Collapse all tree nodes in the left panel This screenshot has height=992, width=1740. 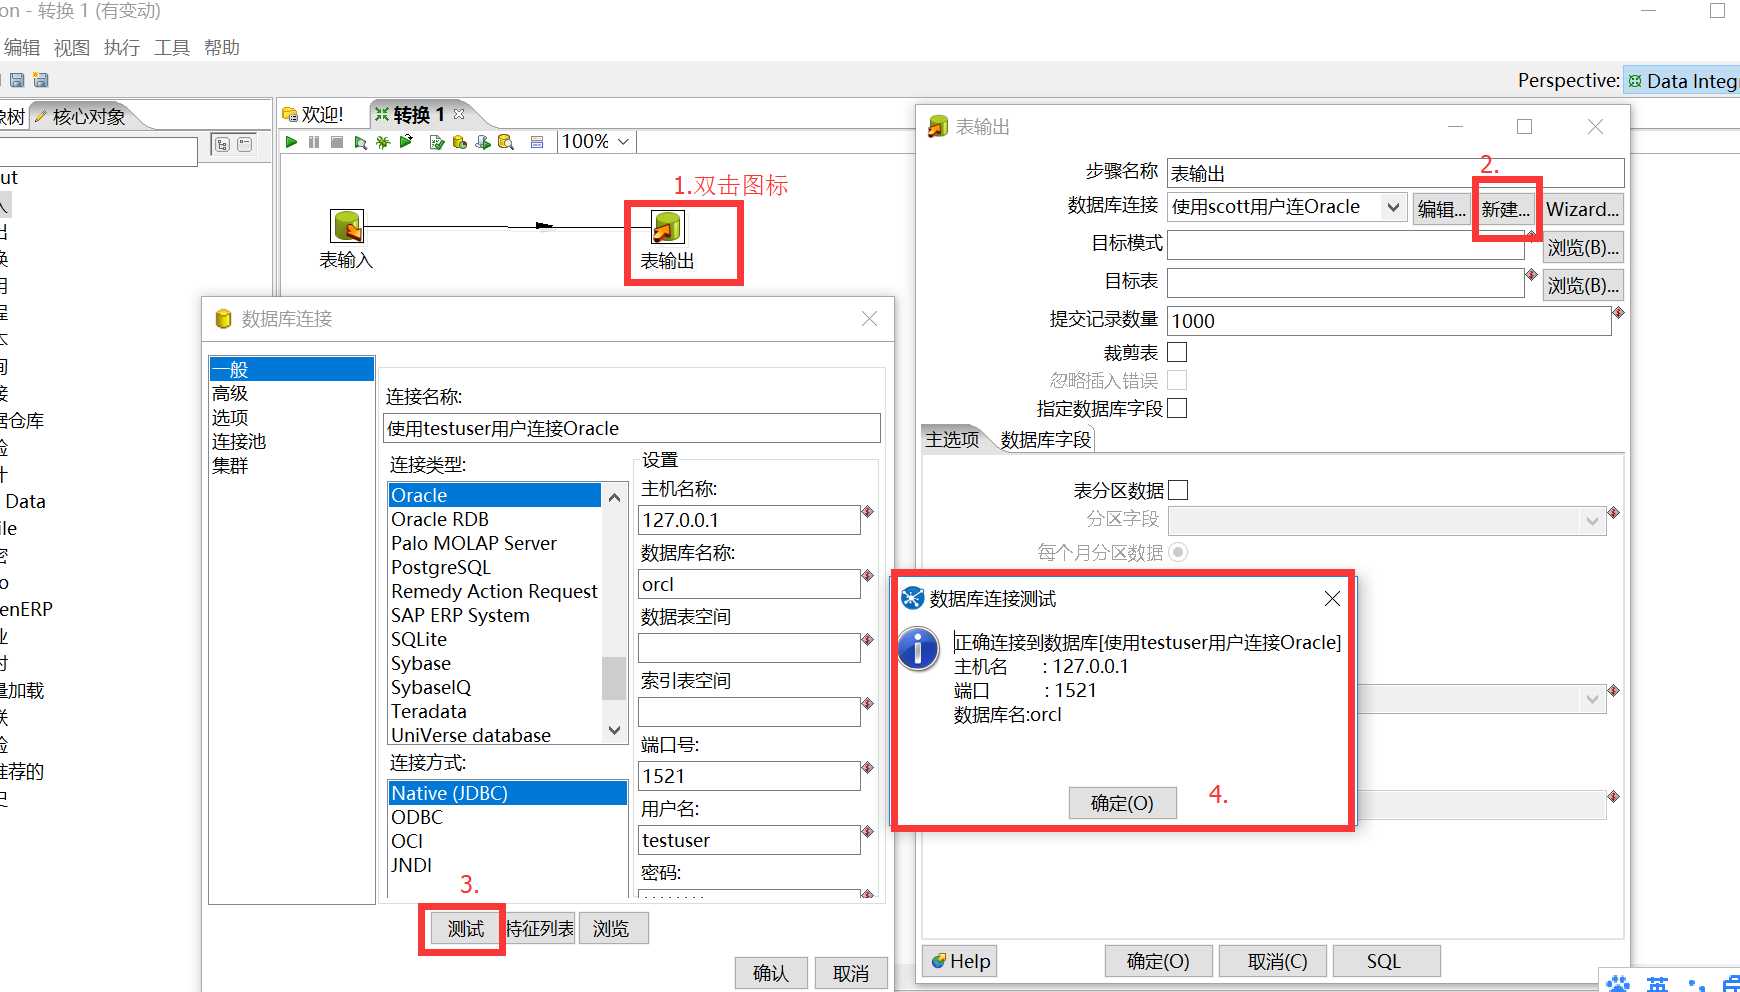coord(244,145)
